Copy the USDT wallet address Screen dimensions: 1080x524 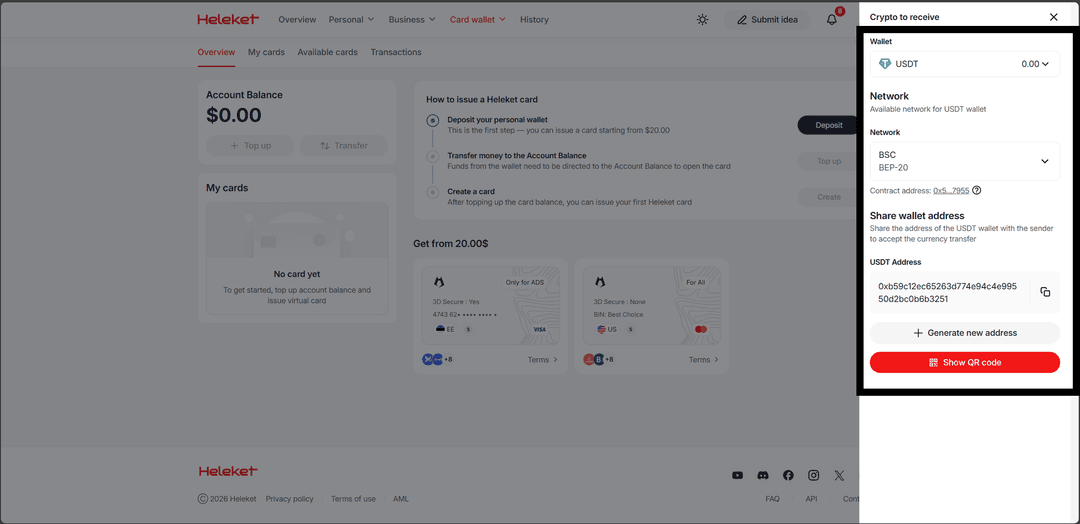click(x=1045, y=292)
